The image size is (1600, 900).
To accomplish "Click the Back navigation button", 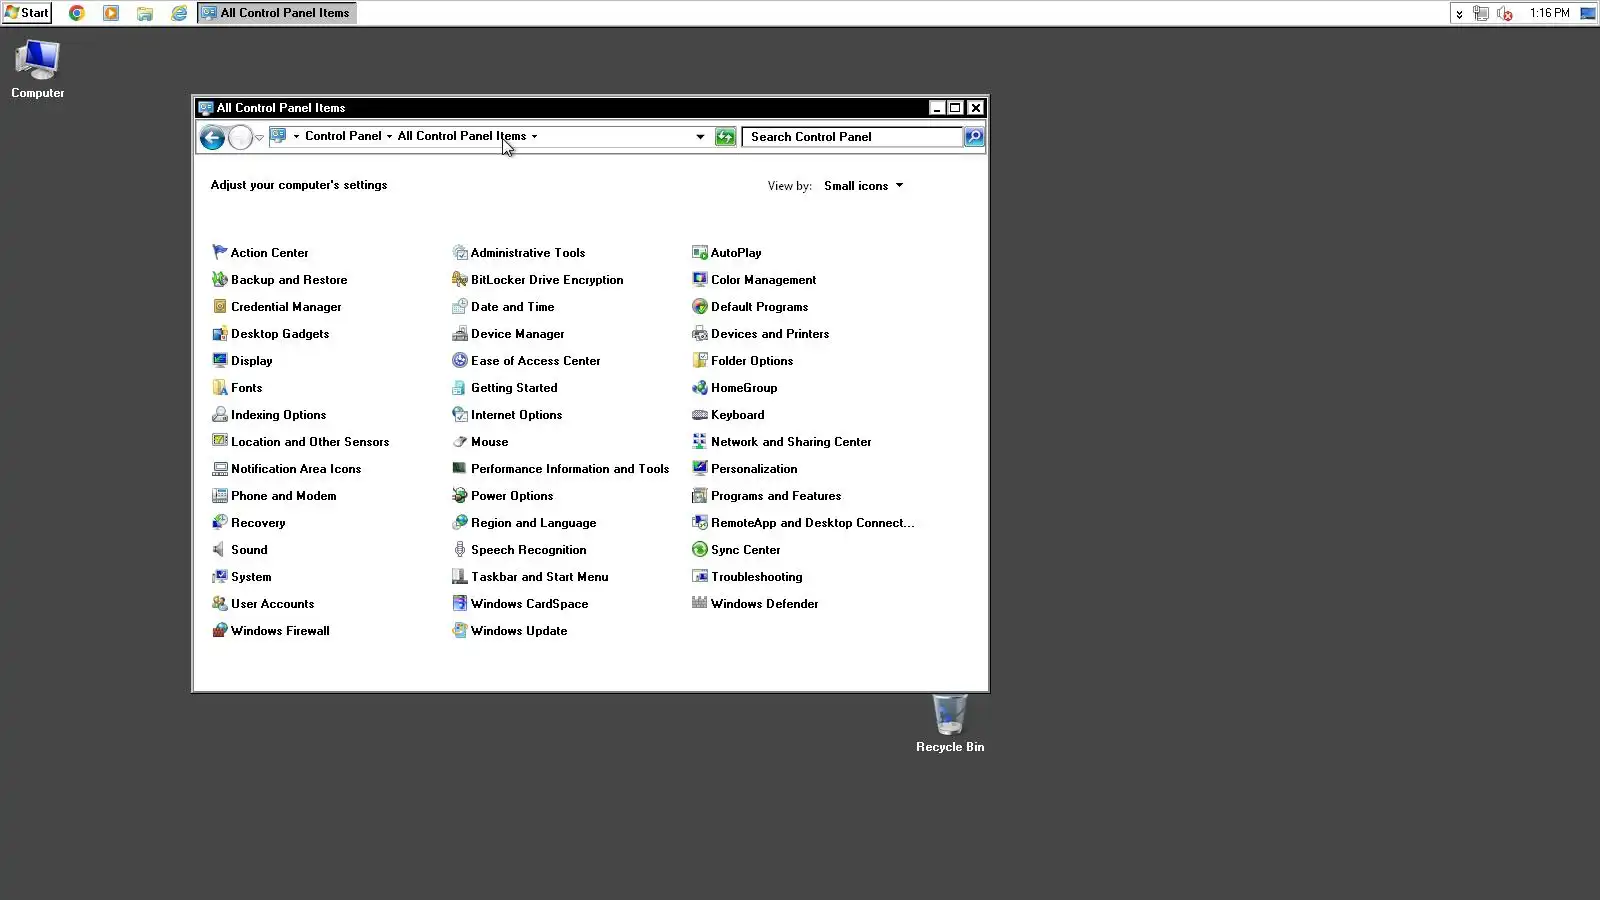I will [212, 137].
